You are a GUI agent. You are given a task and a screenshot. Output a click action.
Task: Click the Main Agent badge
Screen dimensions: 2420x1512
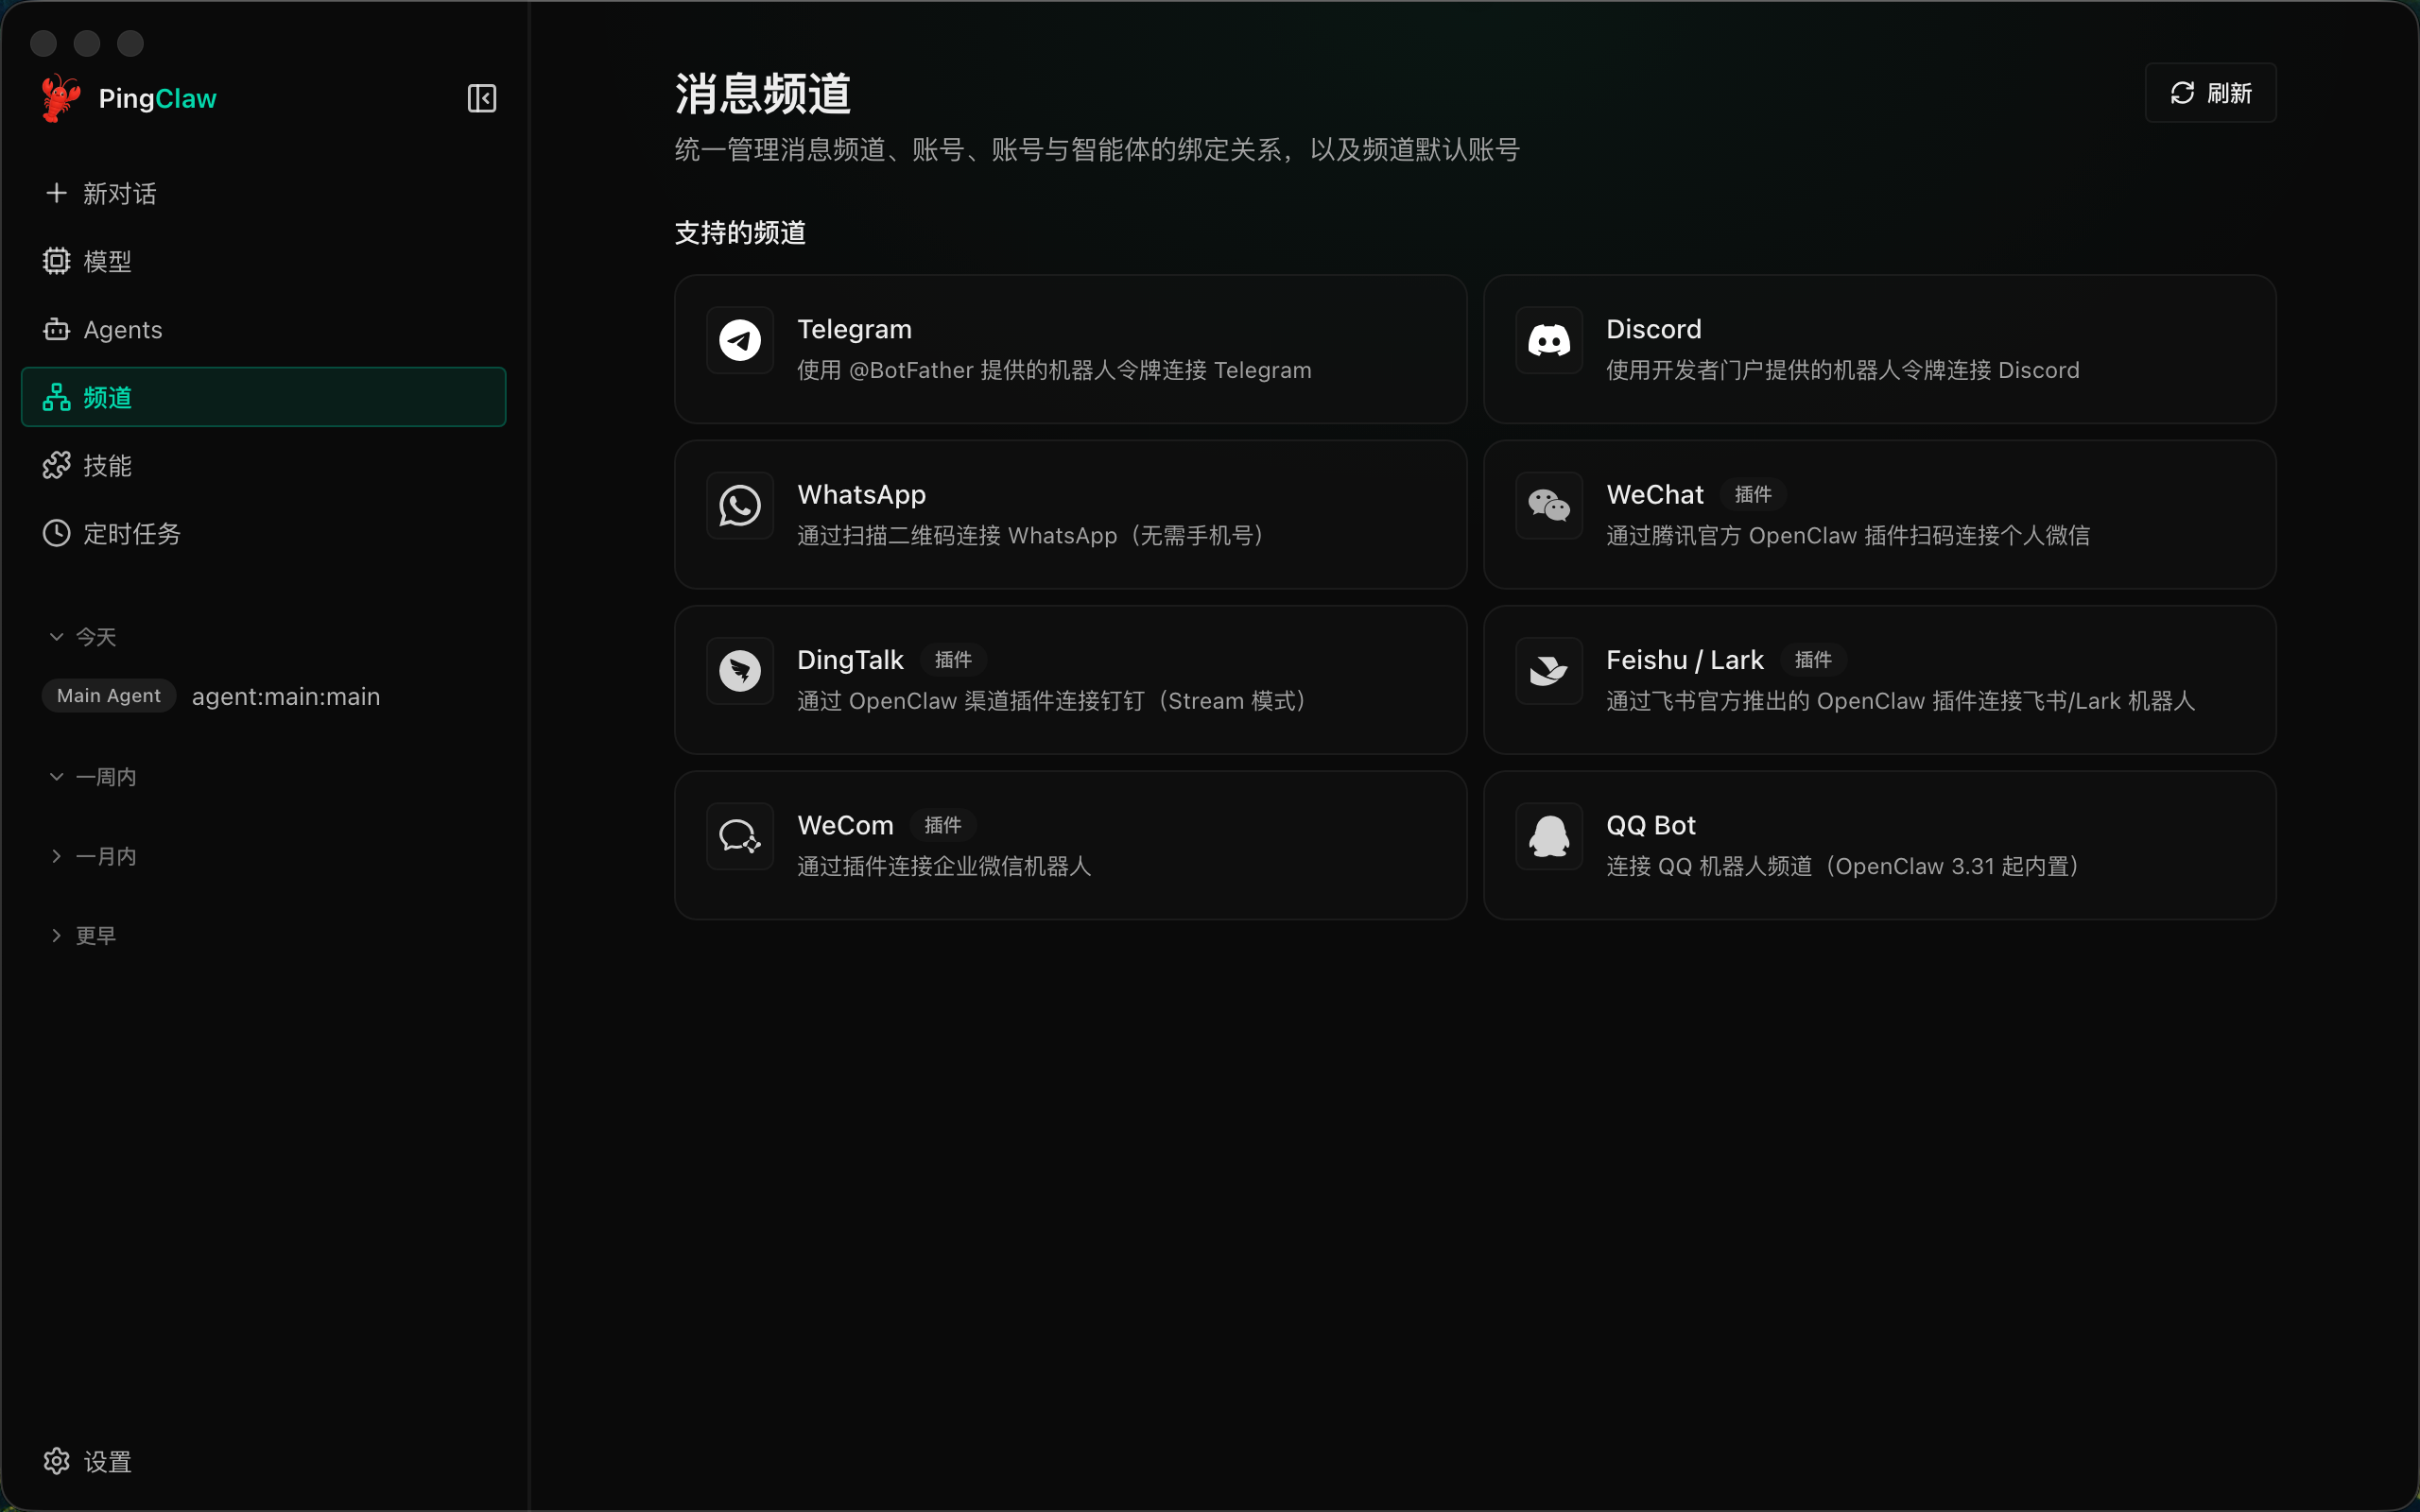(108, 696)
